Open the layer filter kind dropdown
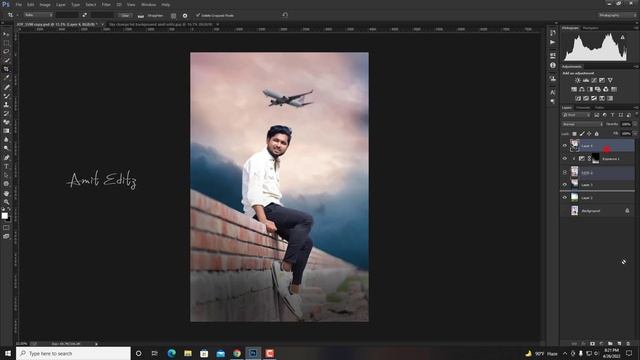This screenshot has height=360, width=640. tap(576, 115)
